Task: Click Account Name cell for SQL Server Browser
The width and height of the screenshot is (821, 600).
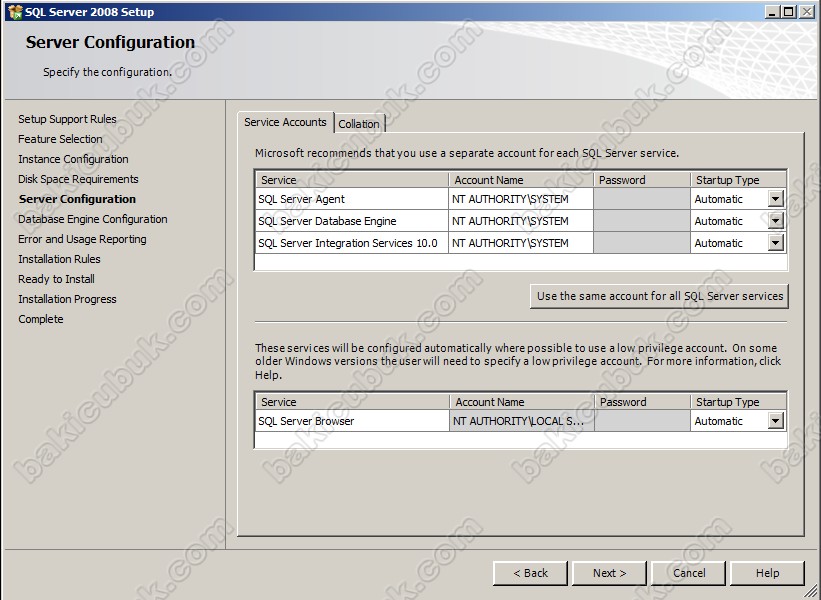Action: pyautogui.click(x=522, y=421)
